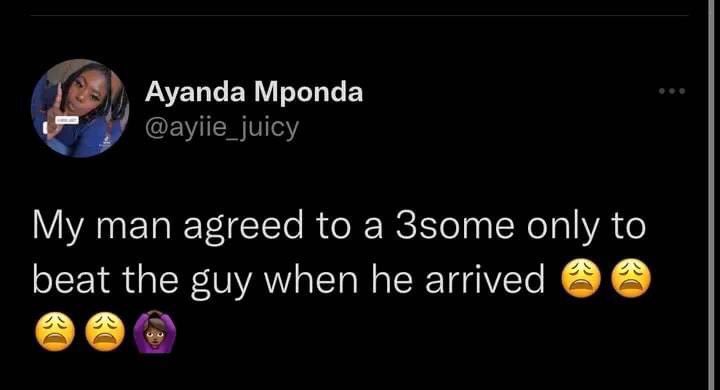Click the word "when" in the tweet

click(x=311, y=280)
